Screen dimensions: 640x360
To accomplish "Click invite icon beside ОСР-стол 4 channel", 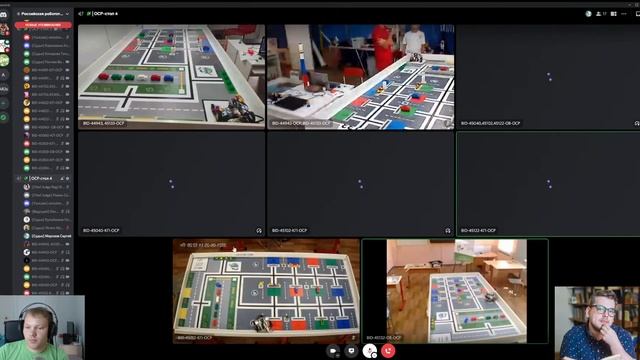I will (x=62, y=178).
